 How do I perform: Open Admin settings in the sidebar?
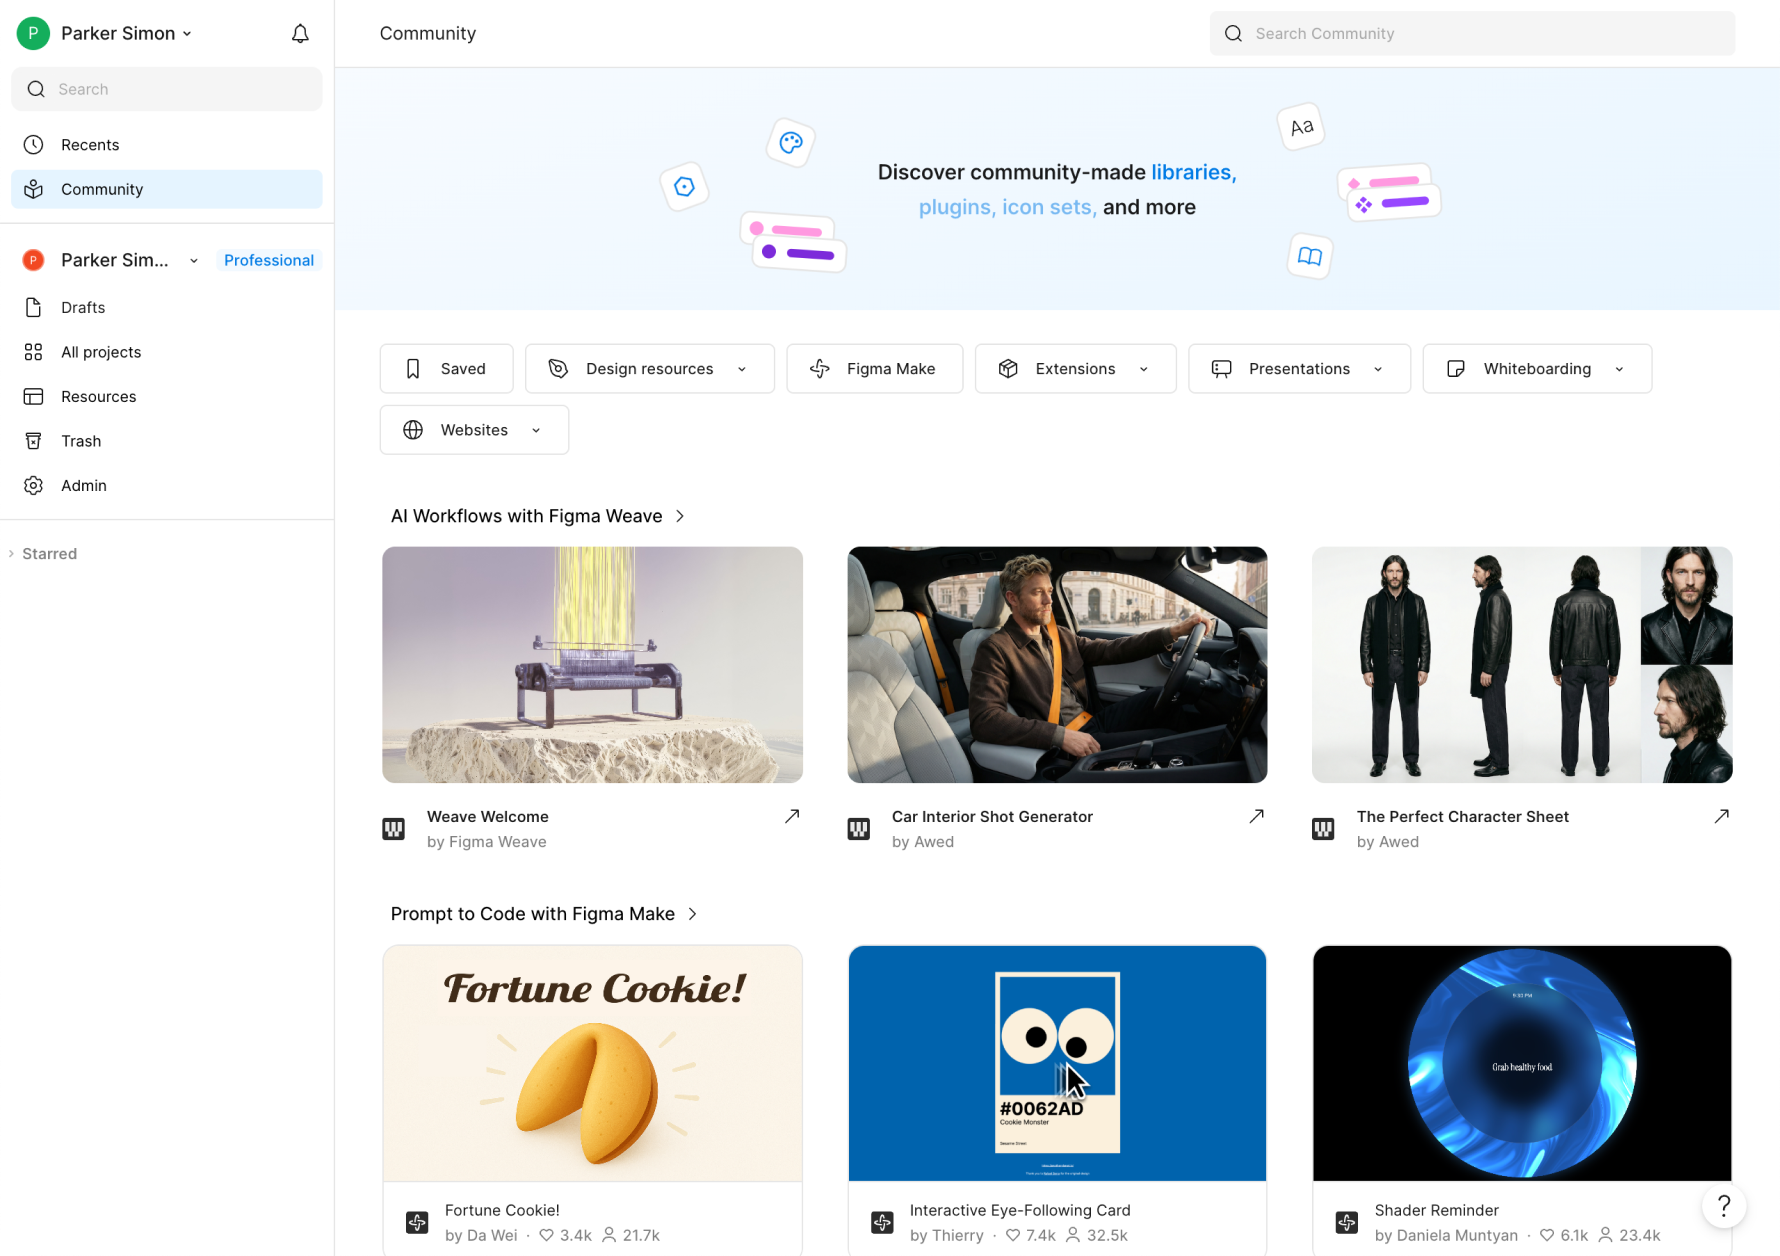(x=167, y=485)
